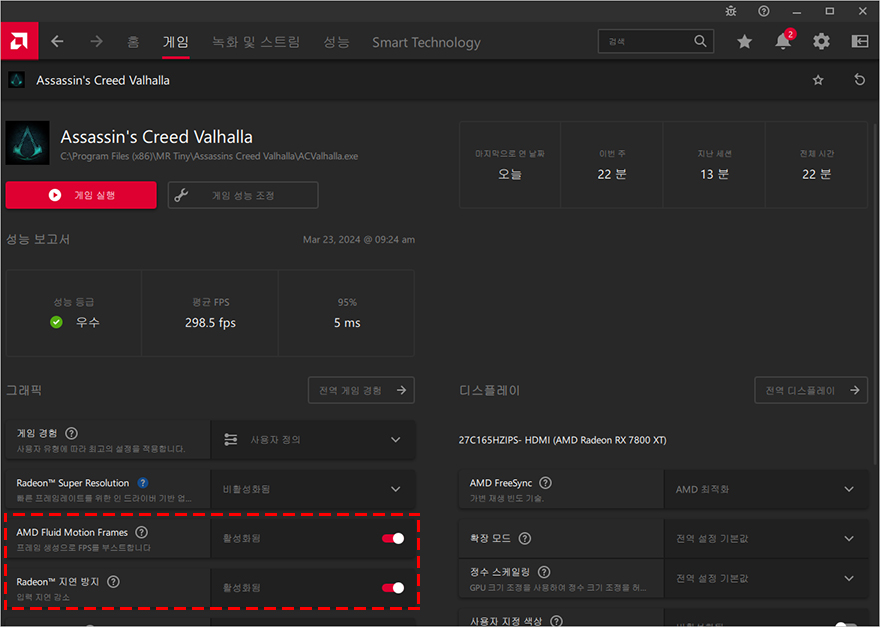Viewport: 880px width, 627px height.
Task: Show help for AMD Fluid Motion Frames
Action: point(142,532)
